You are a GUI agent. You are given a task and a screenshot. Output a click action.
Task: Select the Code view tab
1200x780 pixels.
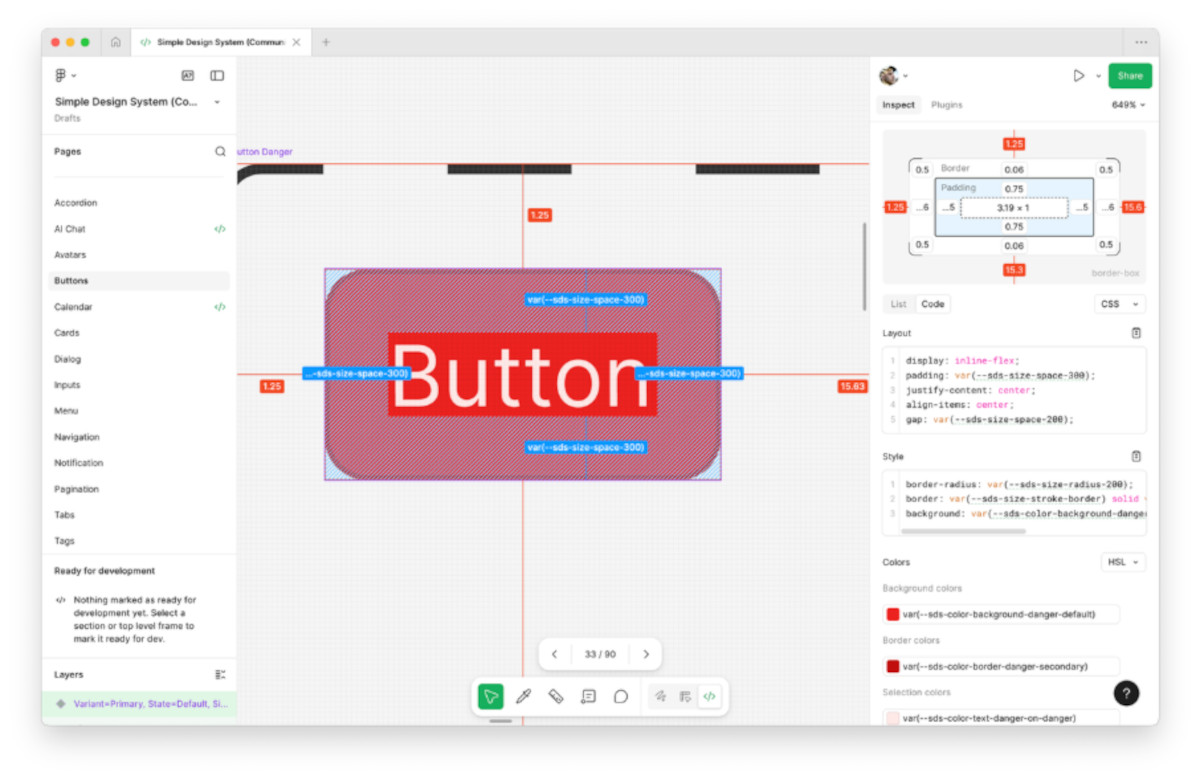(x=933, y=304)
